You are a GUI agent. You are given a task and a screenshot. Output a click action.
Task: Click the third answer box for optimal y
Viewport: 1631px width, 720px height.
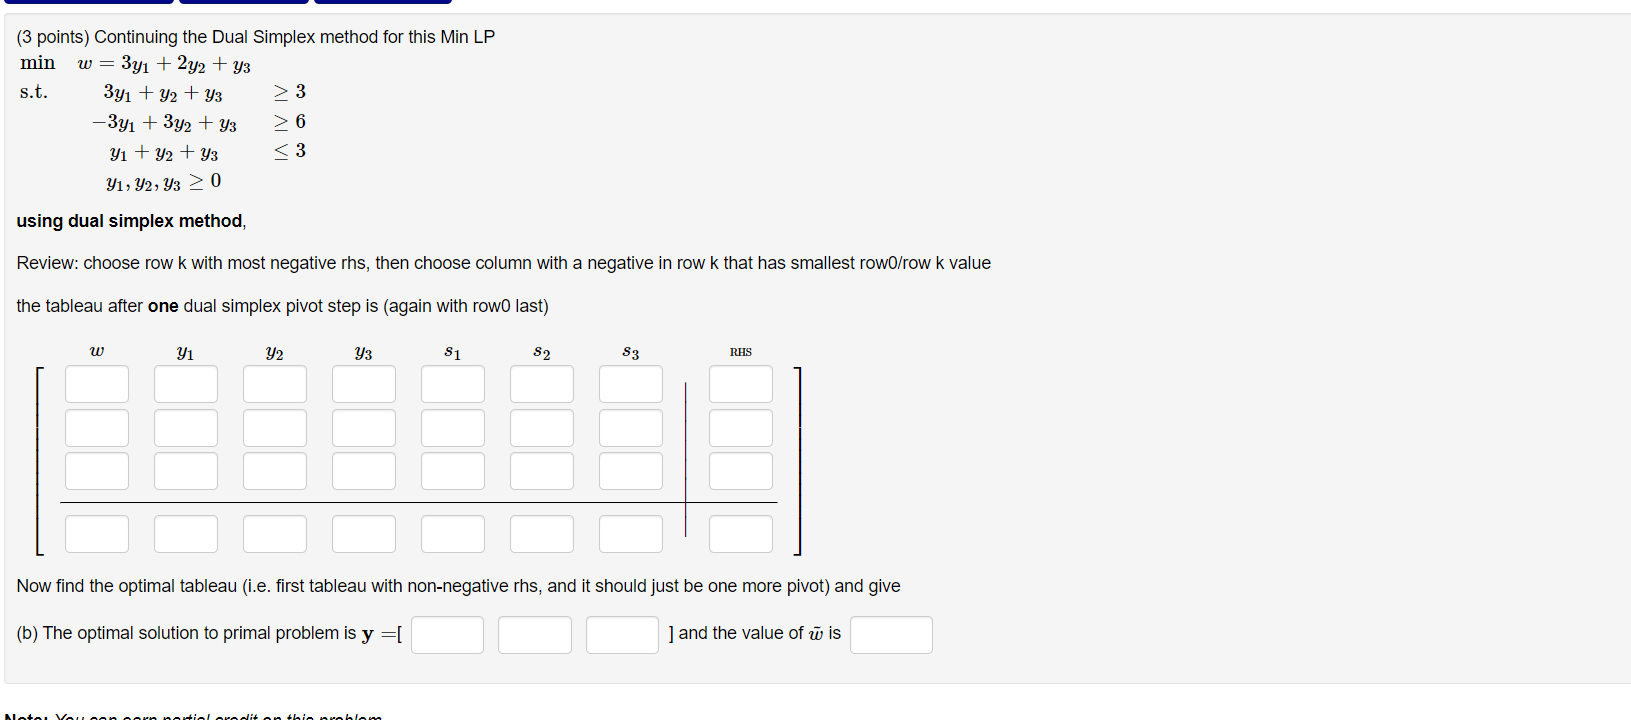621,634
